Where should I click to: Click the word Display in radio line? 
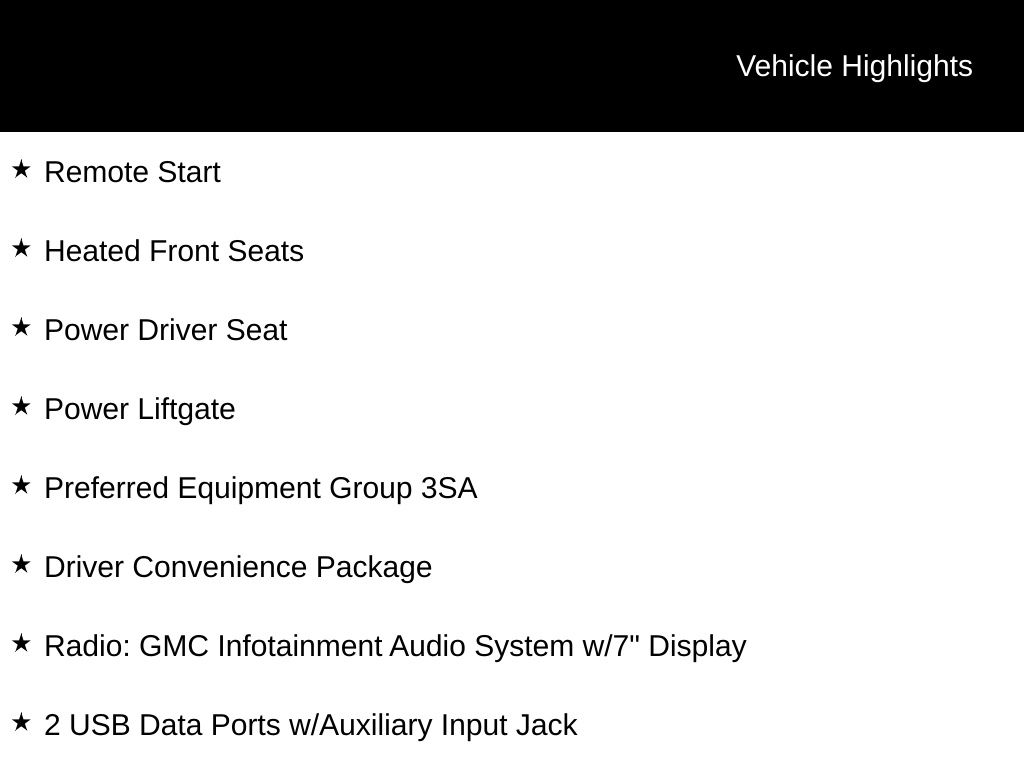click(697, 647)
